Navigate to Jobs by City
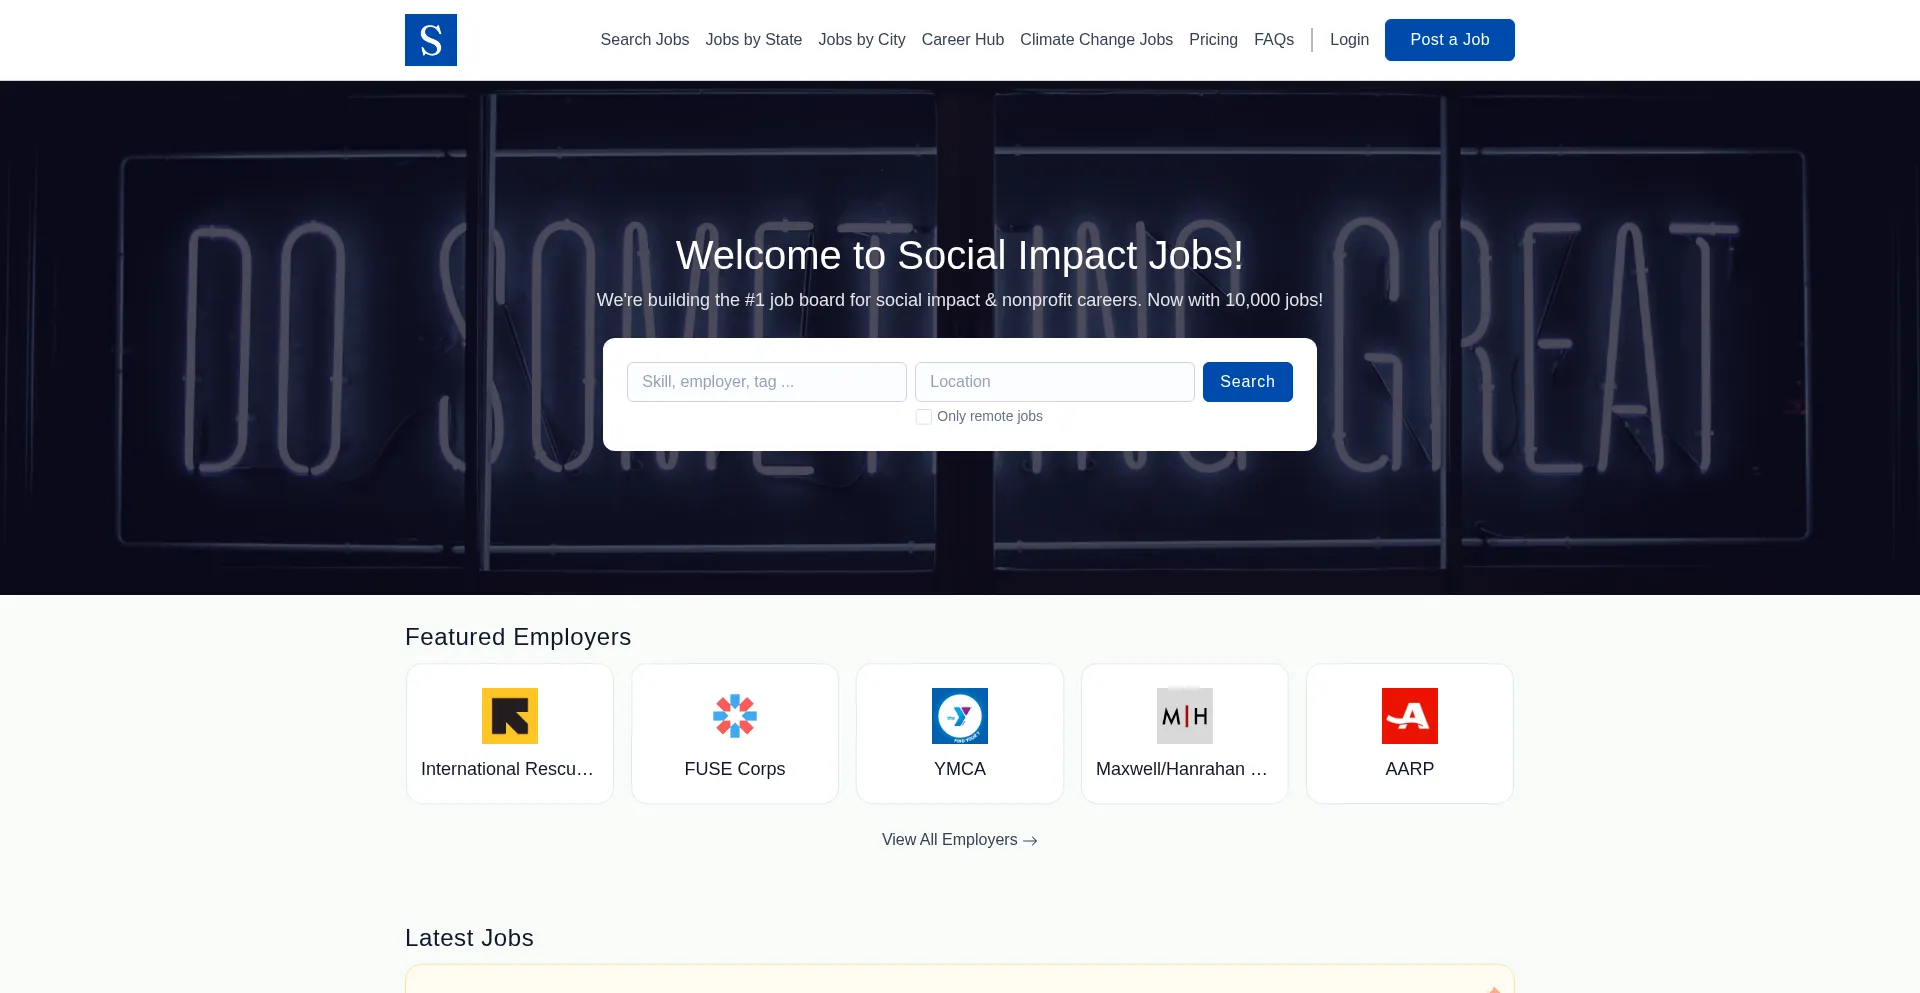This screenshot has width=1920, height=993. tap(862, 40)
